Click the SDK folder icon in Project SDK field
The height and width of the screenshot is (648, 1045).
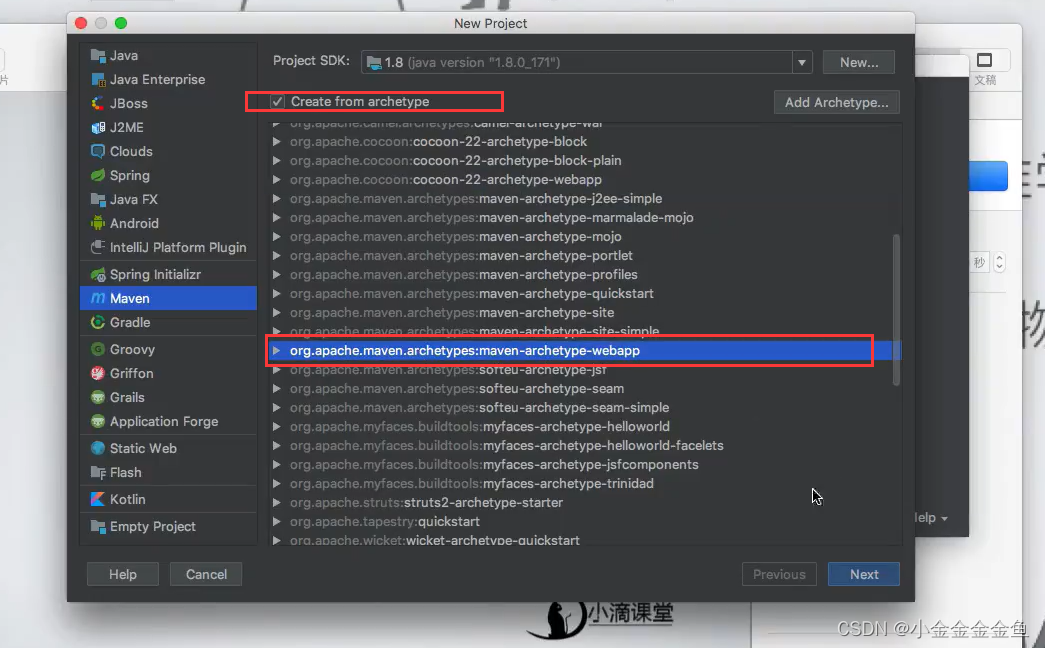coord(375,63)
